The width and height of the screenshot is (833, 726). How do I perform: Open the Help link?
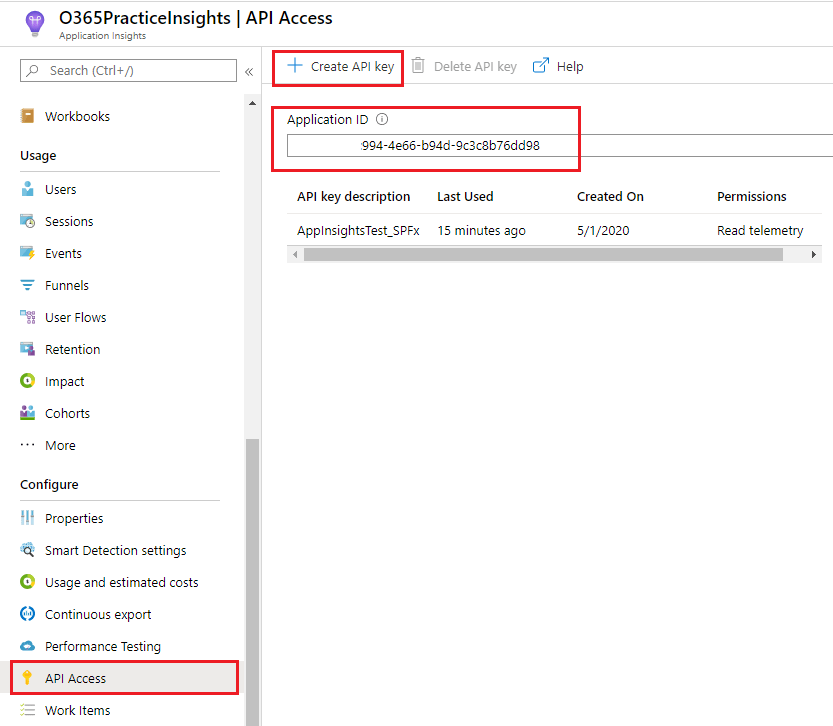pyautogui.click(x=558, y=67)
